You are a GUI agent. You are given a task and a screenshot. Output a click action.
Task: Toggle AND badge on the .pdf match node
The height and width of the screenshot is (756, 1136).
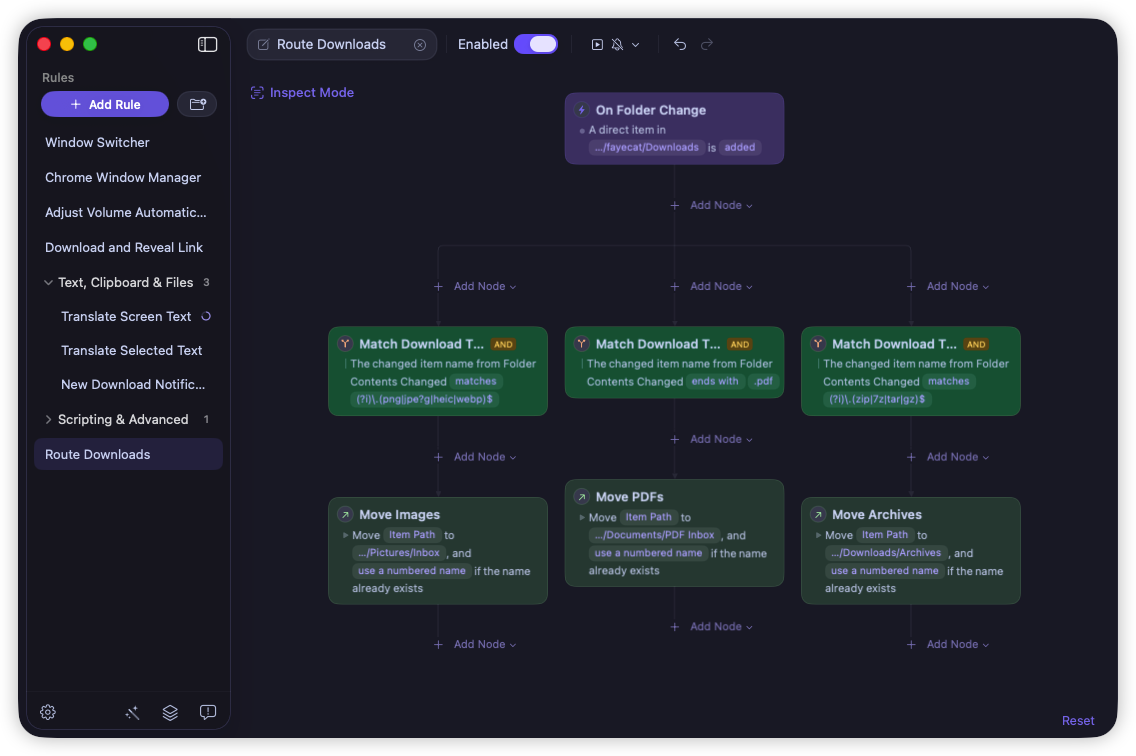pyautogui.click(x=740, y=345)
